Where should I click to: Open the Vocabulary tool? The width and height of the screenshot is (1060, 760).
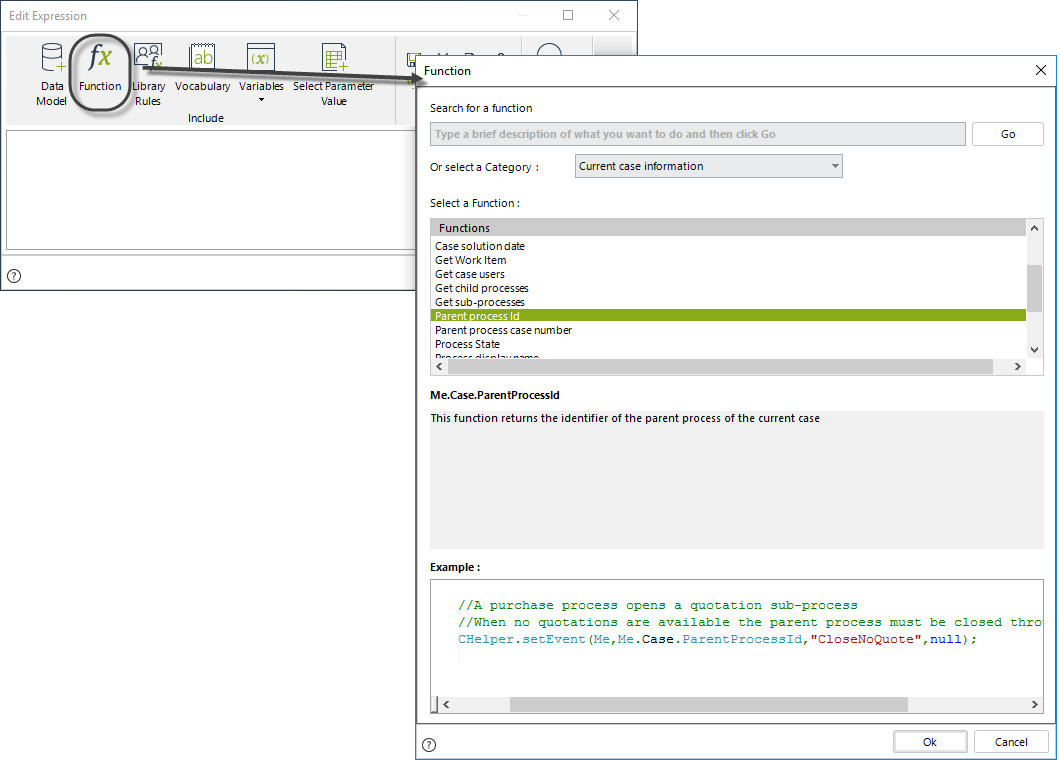[202, 68]
